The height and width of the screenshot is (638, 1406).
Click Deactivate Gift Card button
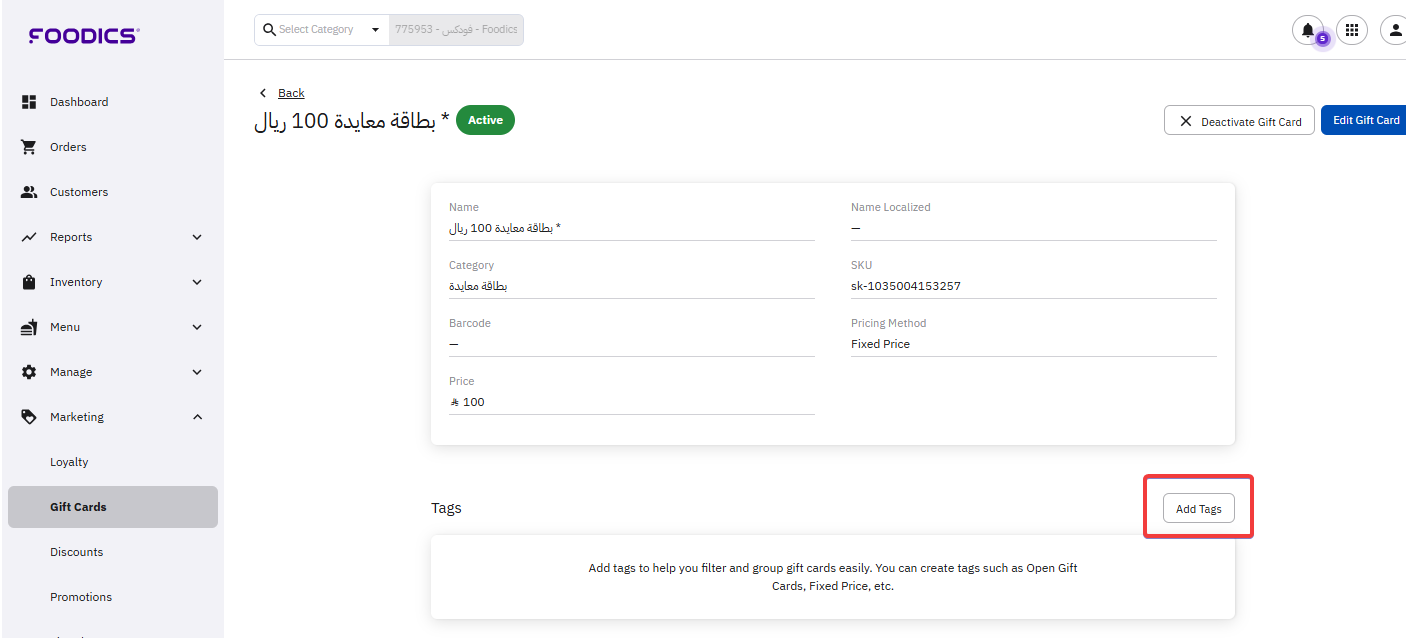point(1239,121)
